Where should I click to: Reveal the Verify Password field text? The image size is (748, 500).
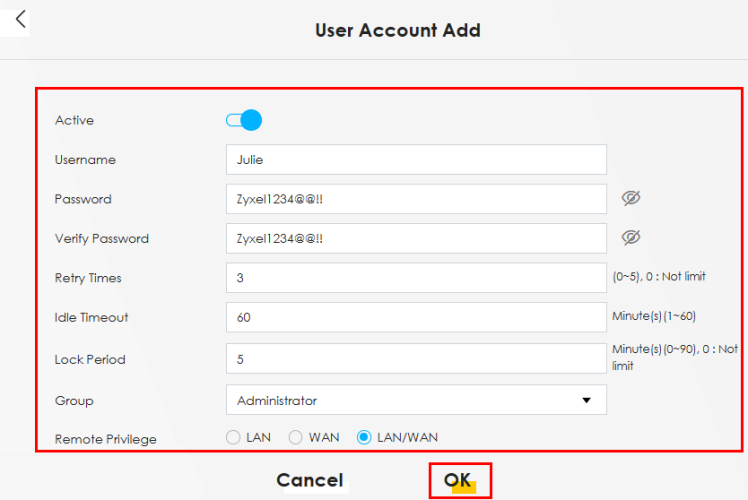pyautogui.click(x=630, y=237)
